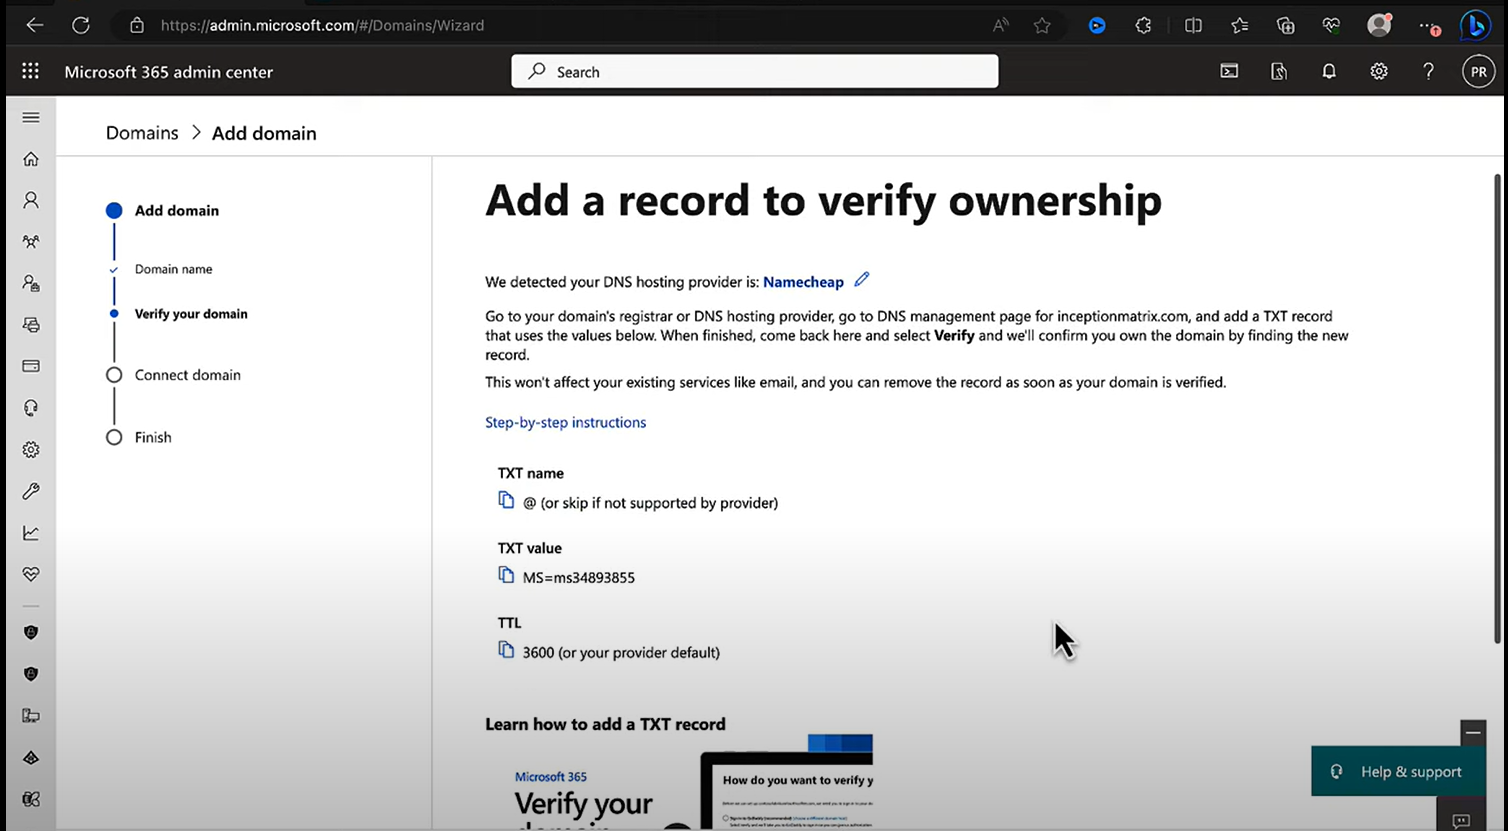Copy the TTL 3600 value

506,650
